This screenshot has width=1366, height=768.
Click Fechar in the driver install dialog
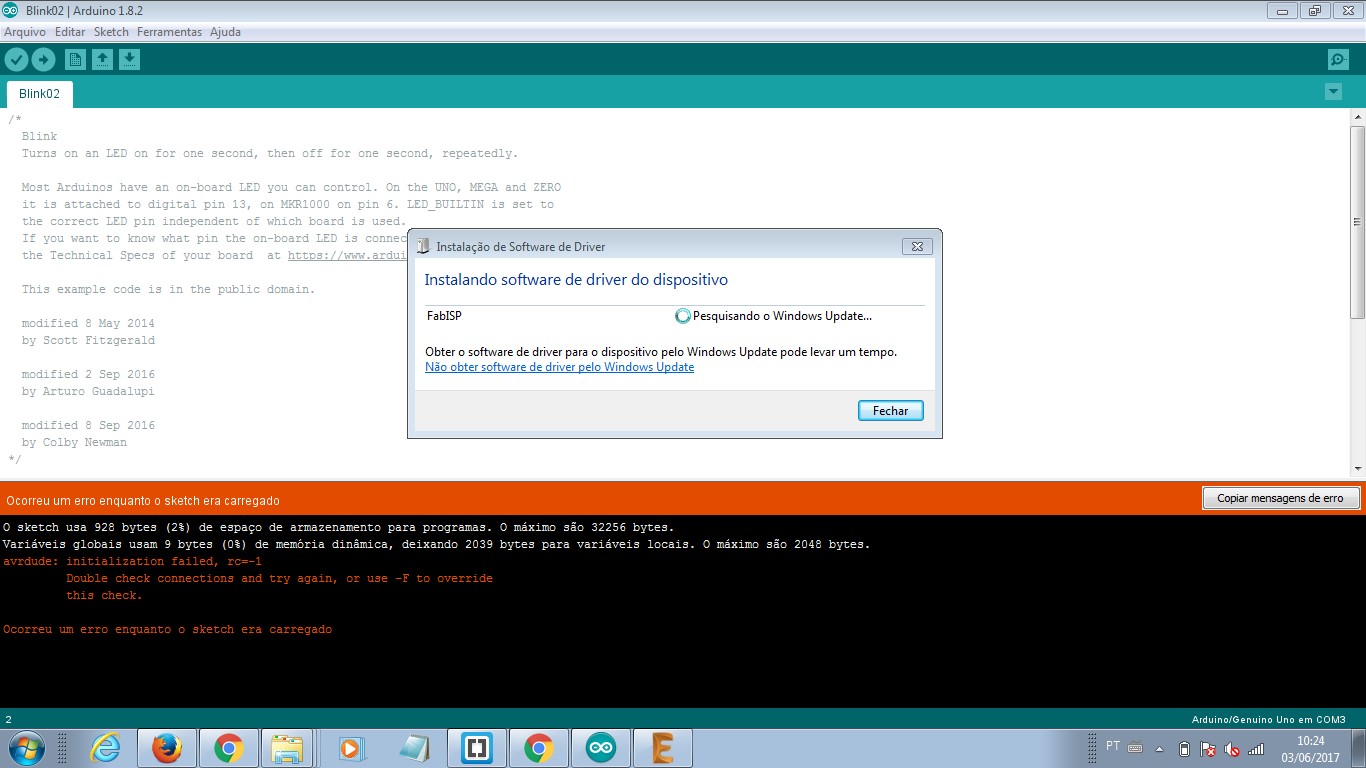point(890,411)
